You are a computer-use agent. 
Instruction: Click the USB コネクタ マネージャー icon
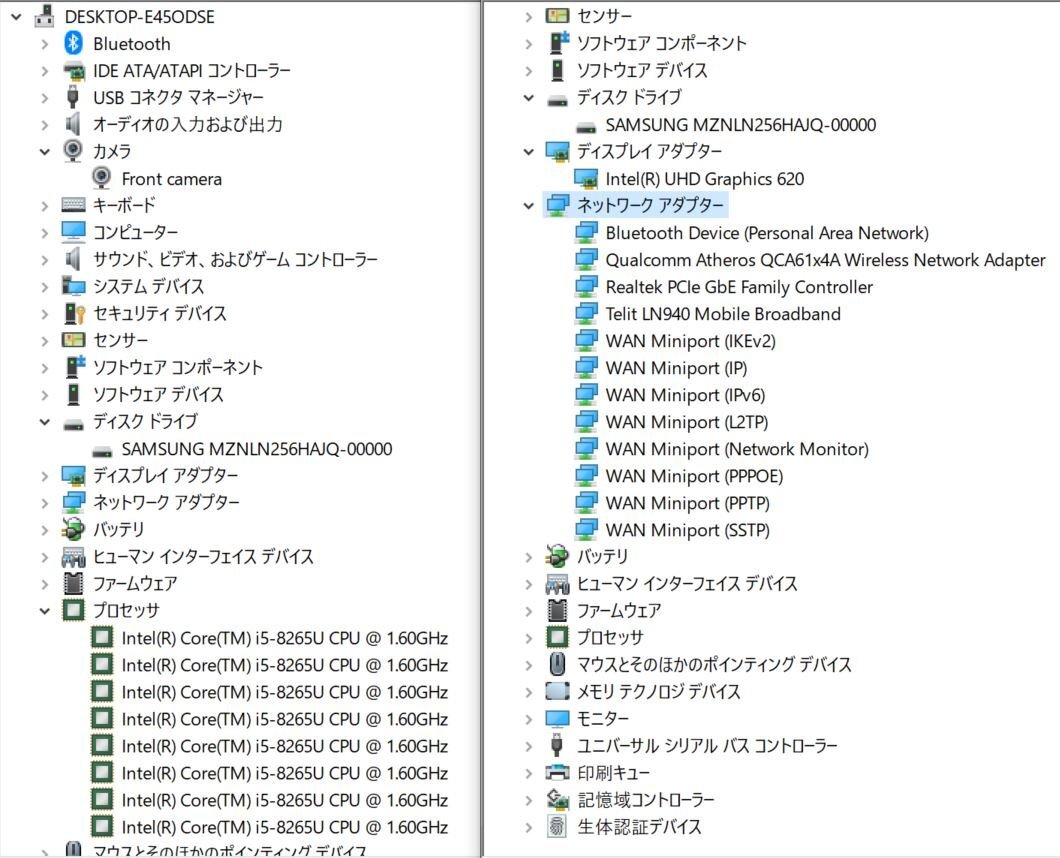(x=73, y=97)
